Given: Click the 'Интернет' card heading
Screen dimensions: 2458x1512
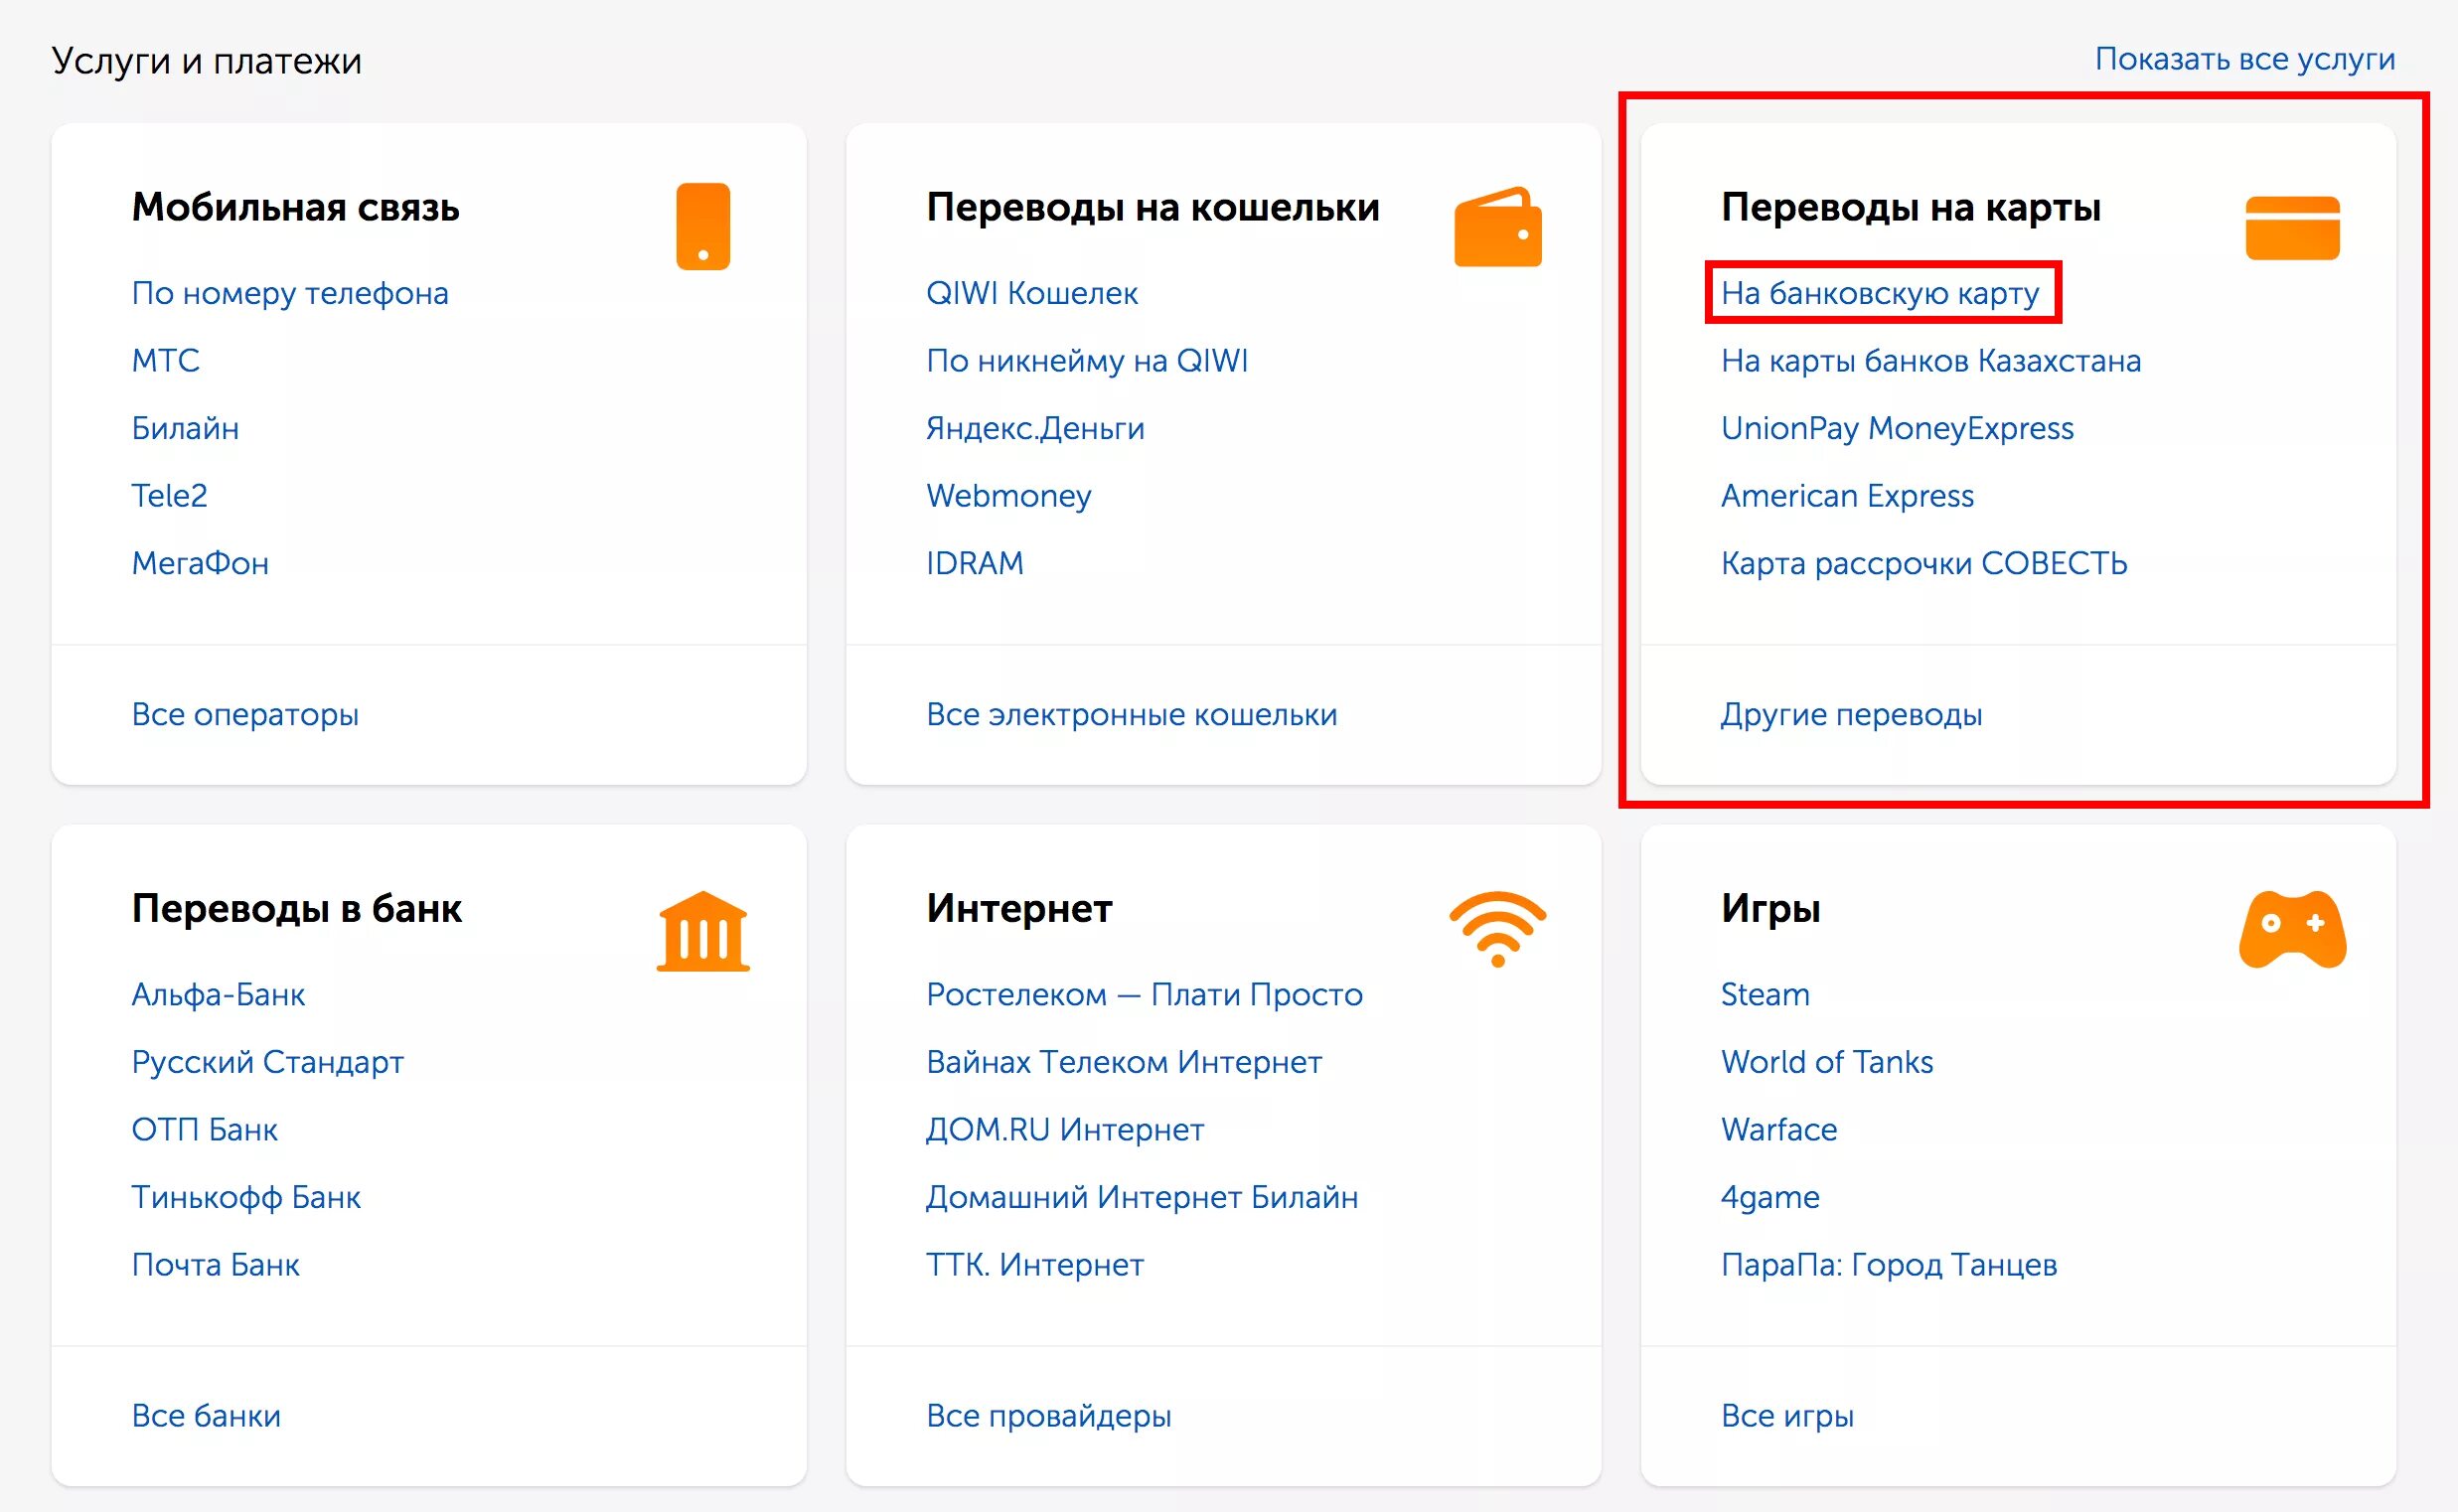Looking at the screenshot, I should tap(1019, 908).
